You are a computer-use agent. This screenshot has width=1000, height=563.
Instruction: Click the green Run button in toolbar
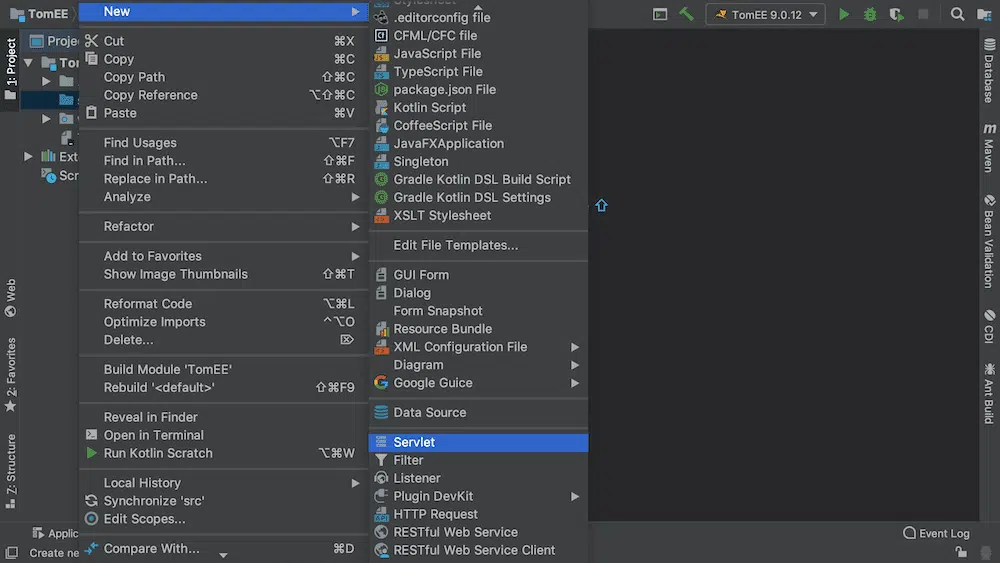click(x=844, y=15)
